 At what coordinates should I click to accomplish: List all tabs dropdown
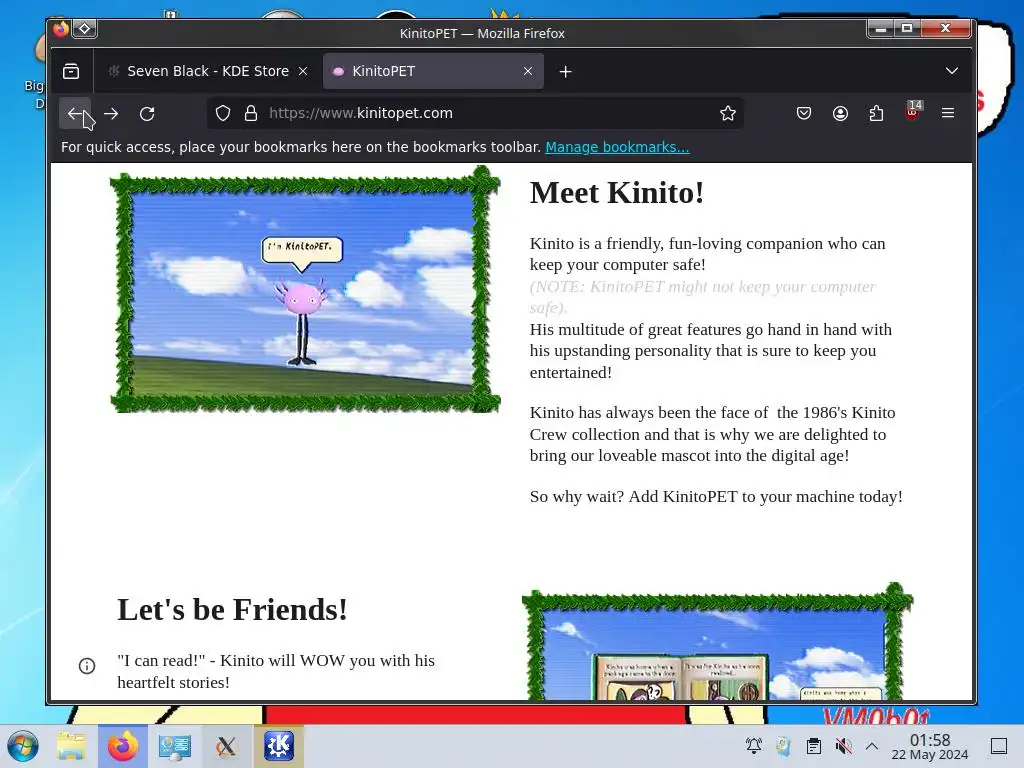952,71
